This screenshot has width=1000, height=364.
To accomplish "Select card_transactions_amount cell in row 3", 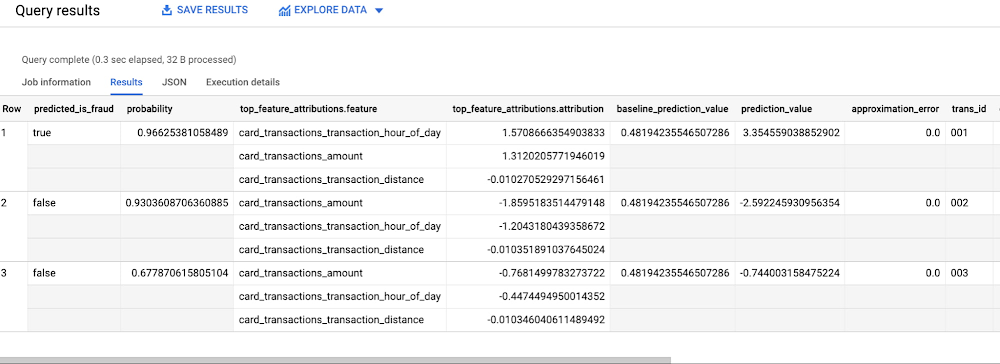I will [300, 273].
